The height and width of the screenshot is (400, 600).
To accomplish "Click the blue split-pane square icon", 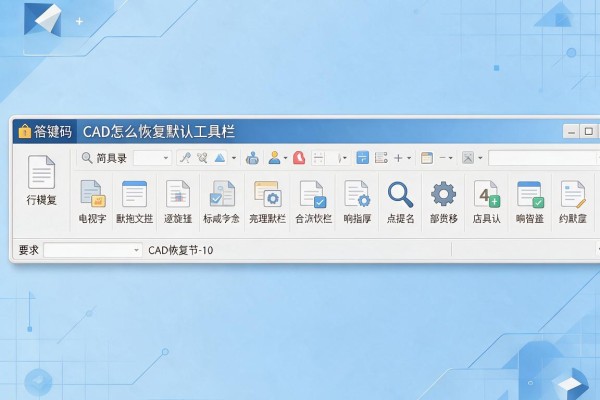I will pyautogui.click(x=362, y=158).
